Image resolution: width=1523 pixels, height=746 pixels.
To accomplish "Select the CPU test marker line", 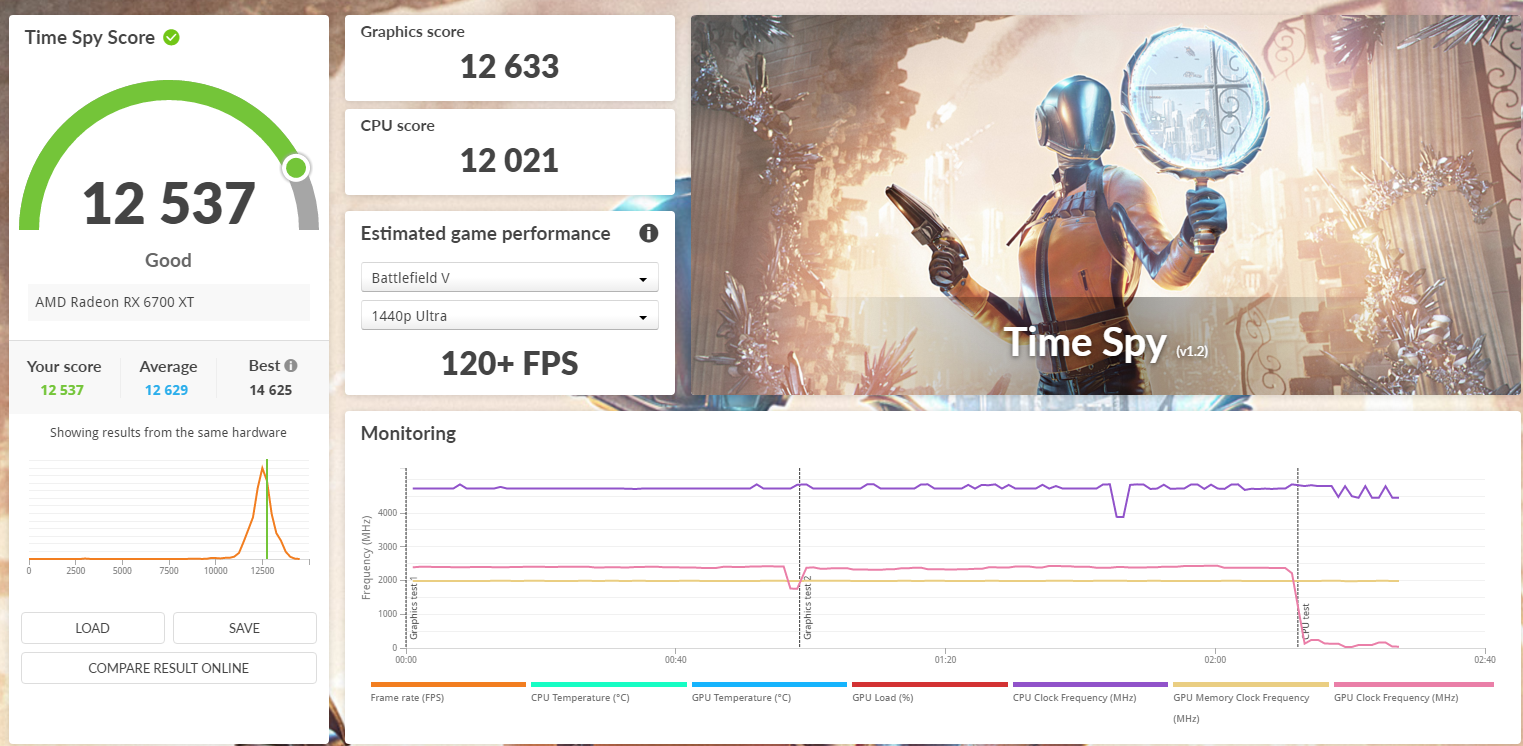I will pyautogui.click(x=1298, y=557).
